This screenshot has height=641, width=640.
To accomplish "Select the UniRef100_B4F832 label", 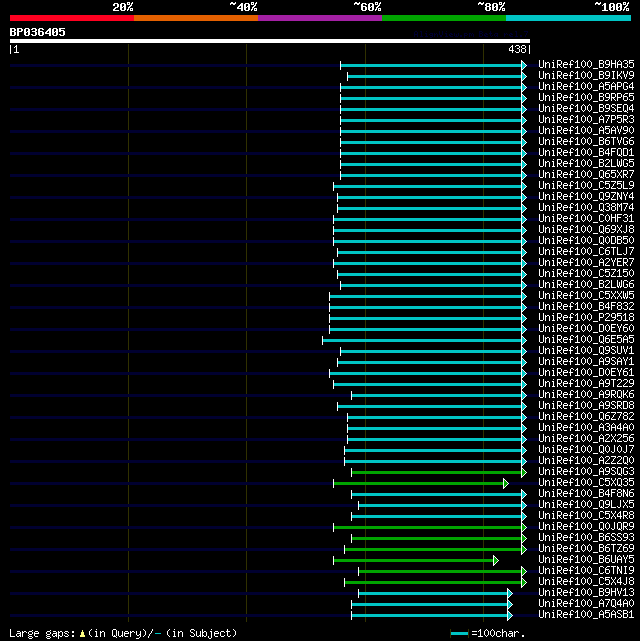I will click(586, 307).
